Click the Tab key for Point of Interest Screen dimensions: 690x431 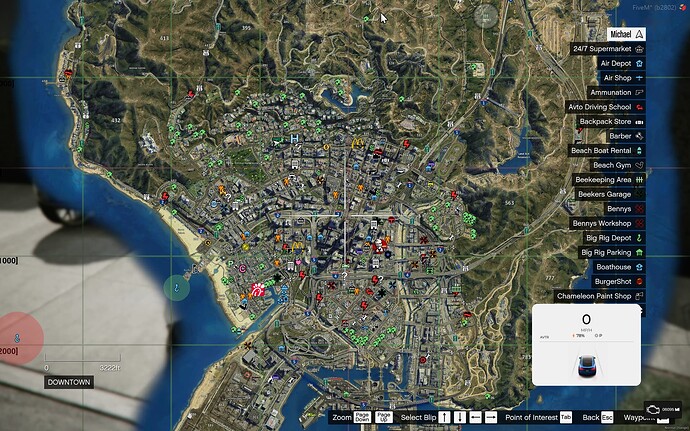[x=566, y=417]
